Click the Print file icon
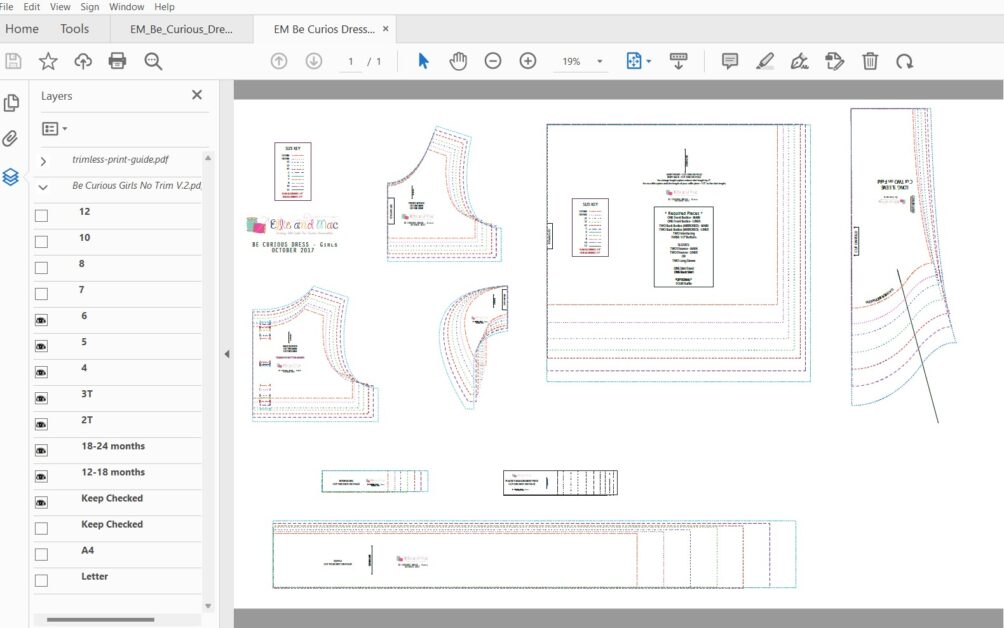The image size is (1004, 628). point(117,61)
